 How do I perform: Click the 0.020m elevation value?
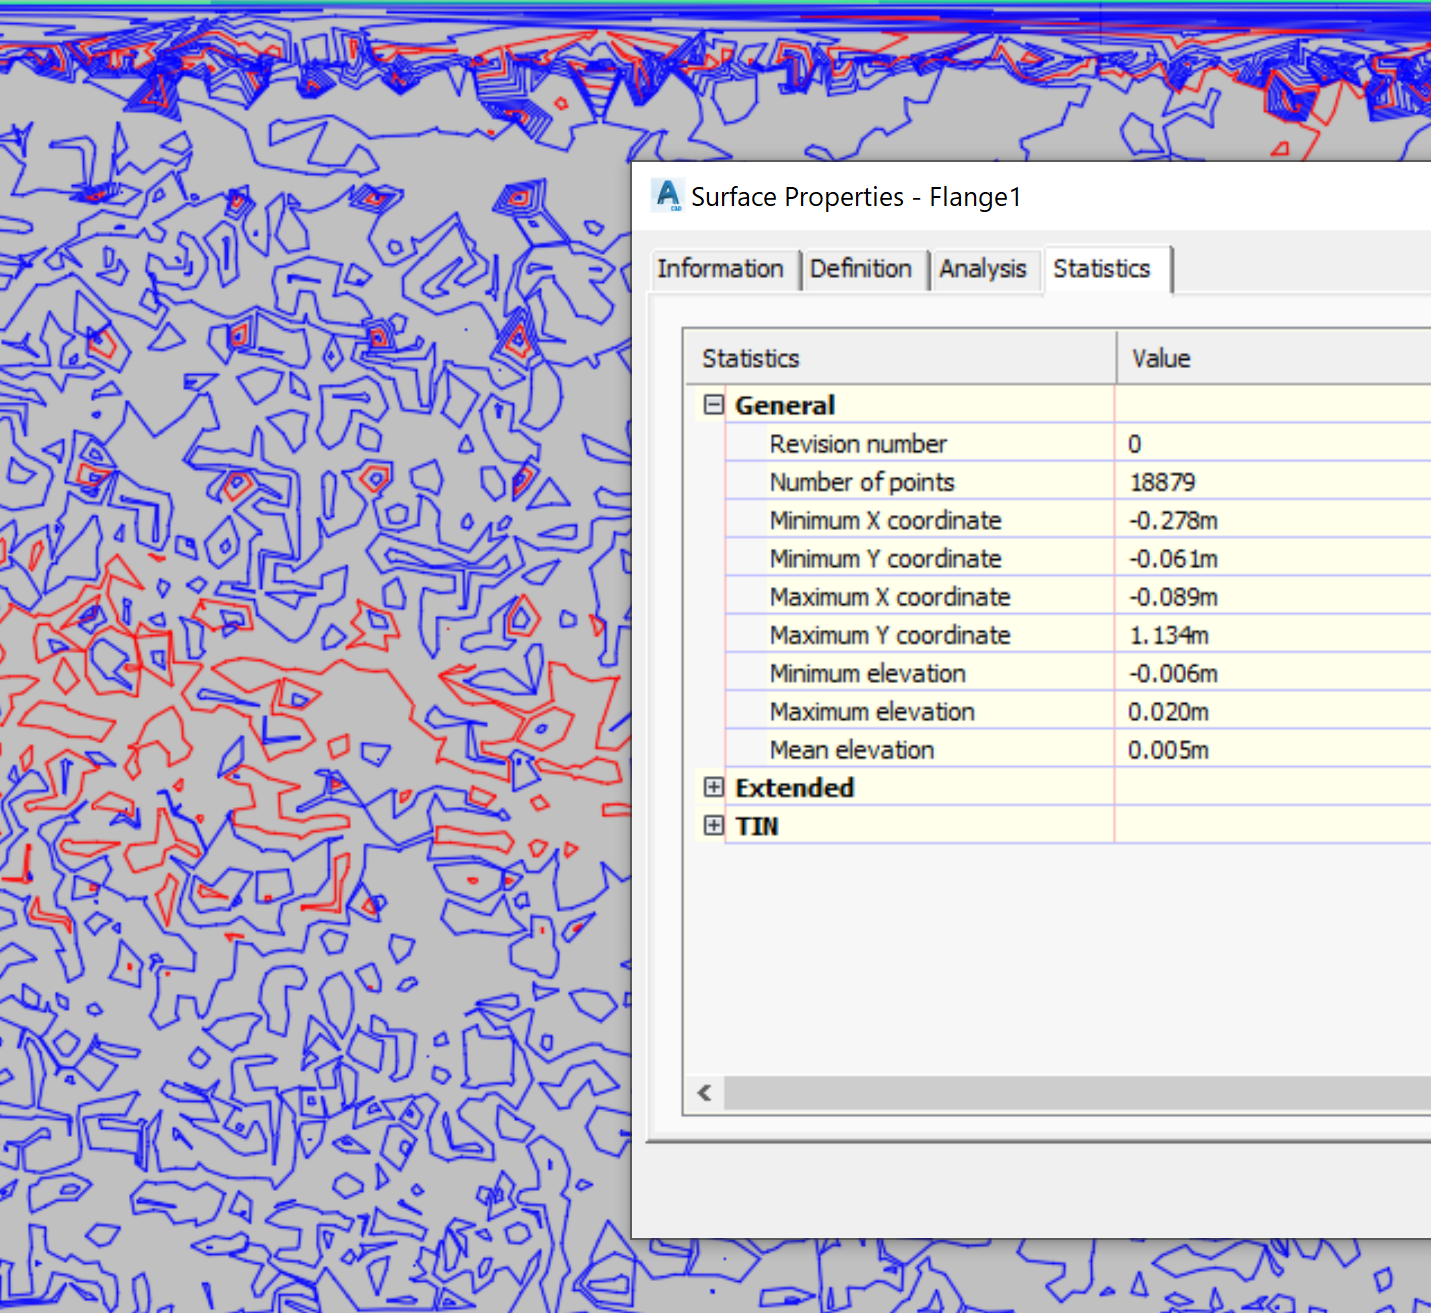tap(1168, 711)
